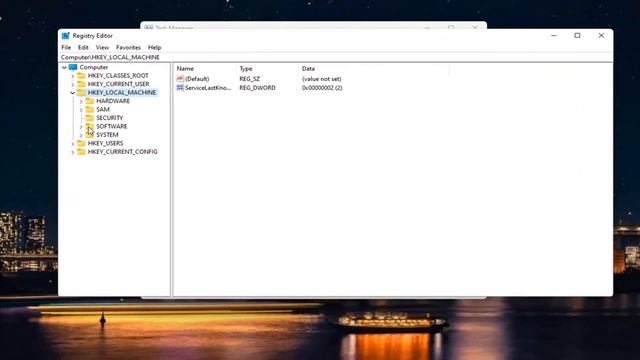Open the Favorites menu
Screen dimensions: 640x360
pos(128,48)
